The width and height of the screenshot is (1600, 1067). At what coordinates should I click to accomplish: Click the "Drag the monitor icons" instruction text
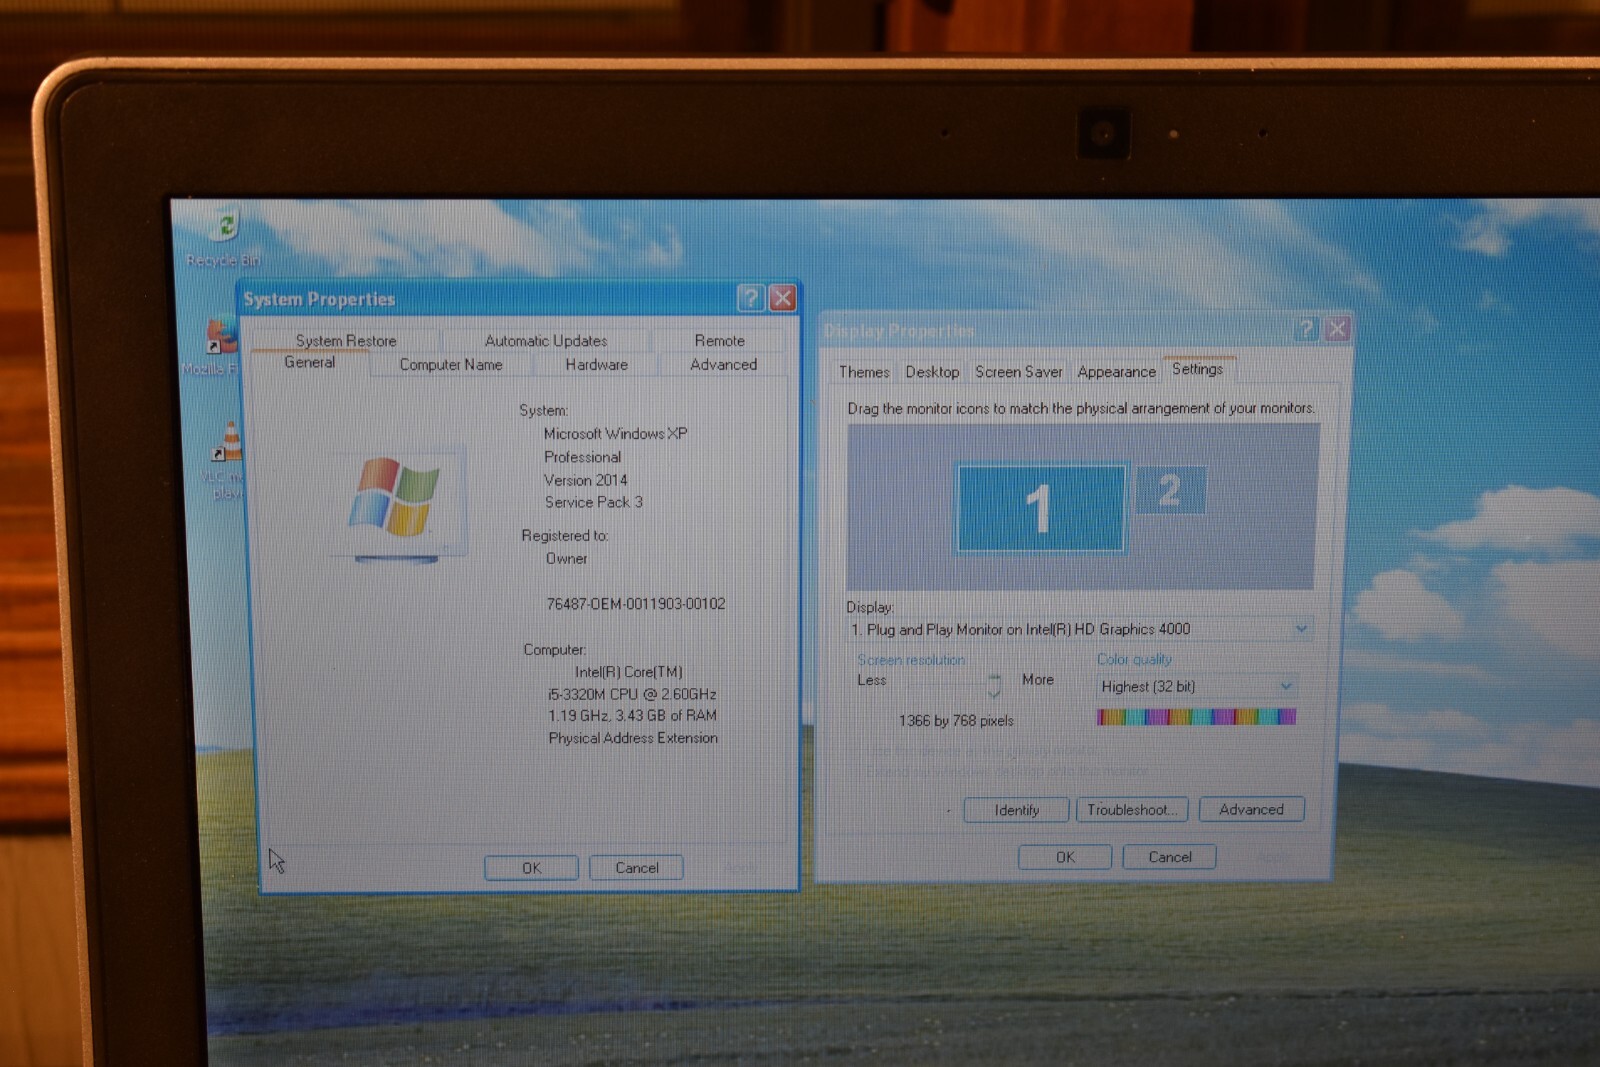click(x=1081, y=408)
